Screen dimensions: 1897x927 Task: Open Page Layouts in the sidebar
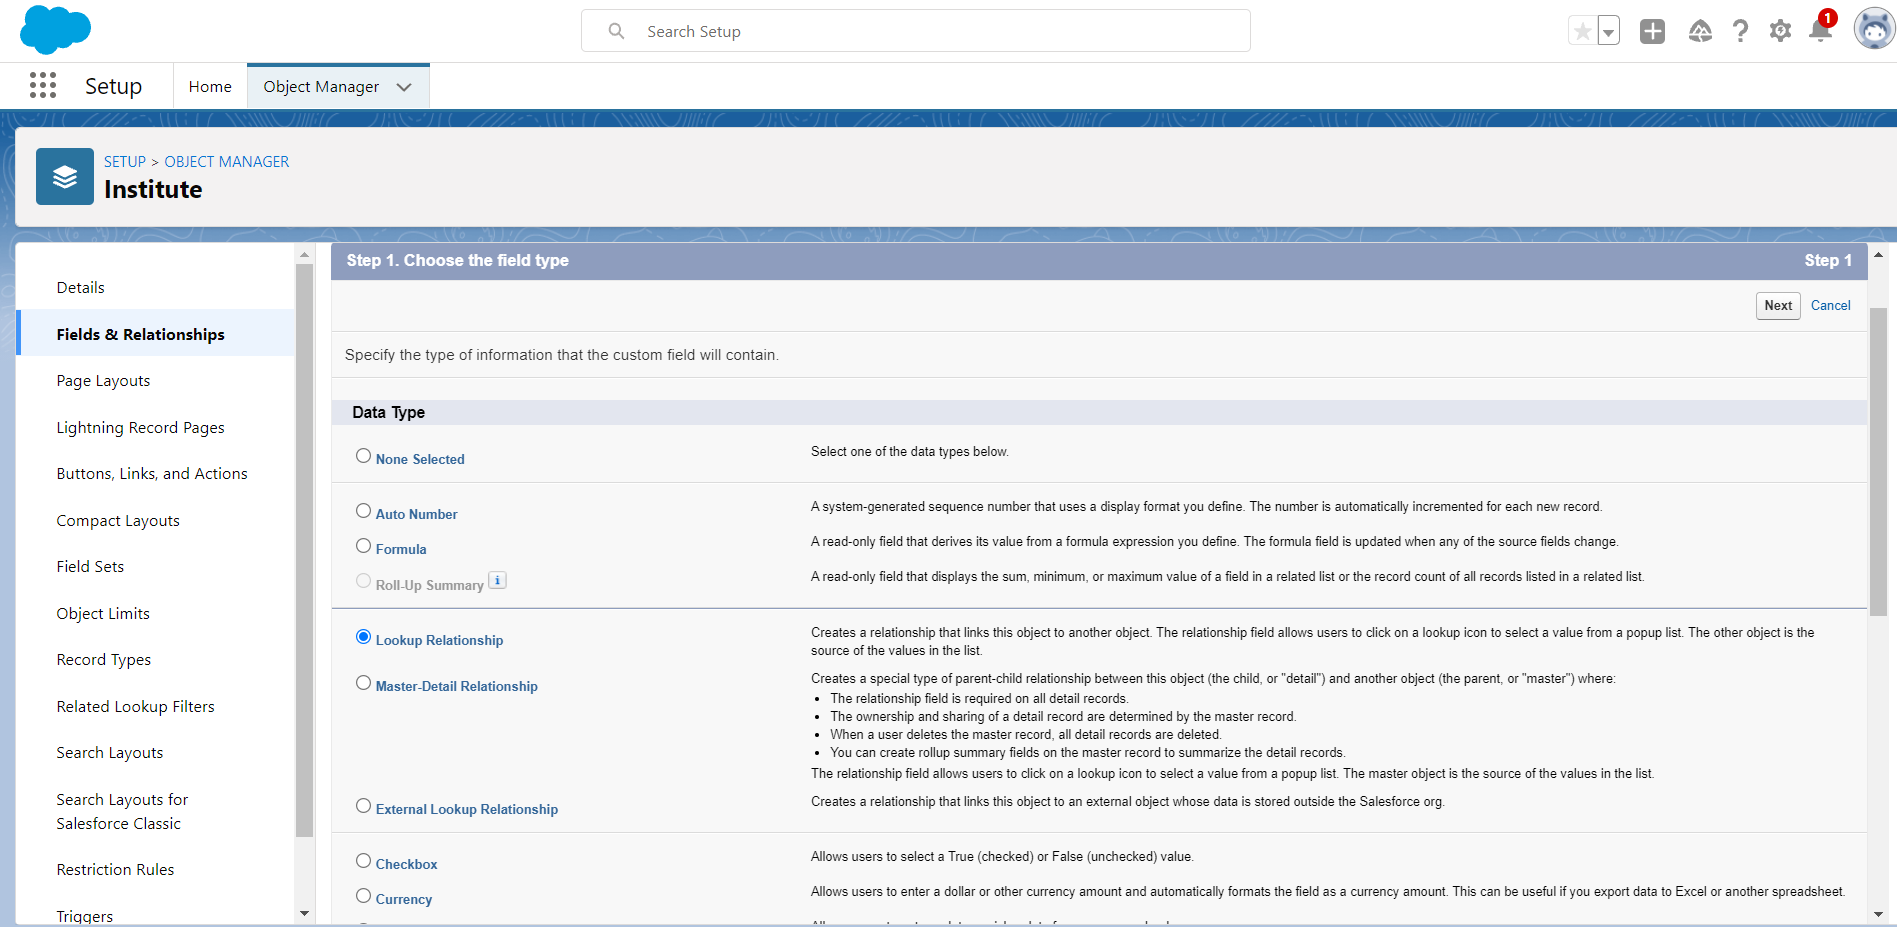pos(103,381)
